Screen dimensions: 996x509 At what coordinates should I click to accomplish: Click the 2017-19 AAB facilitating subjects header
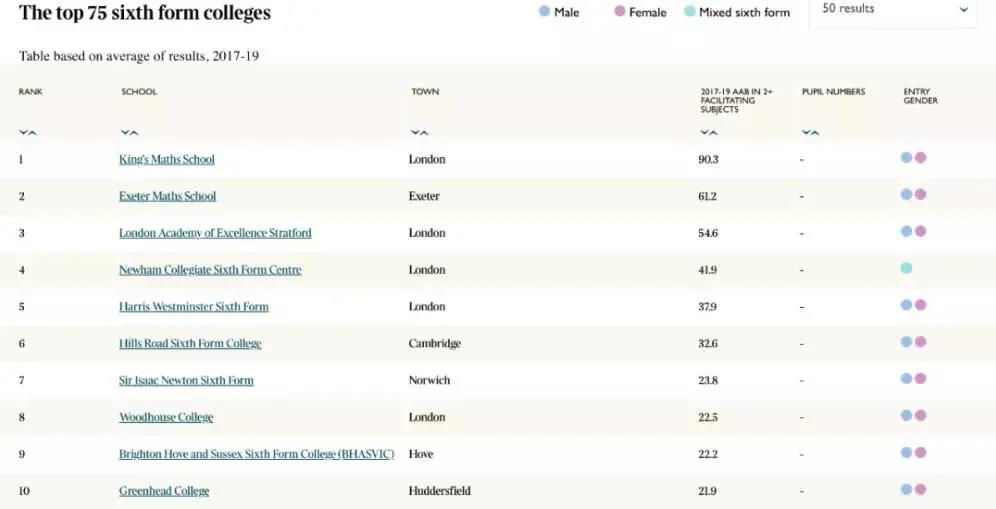737,100
